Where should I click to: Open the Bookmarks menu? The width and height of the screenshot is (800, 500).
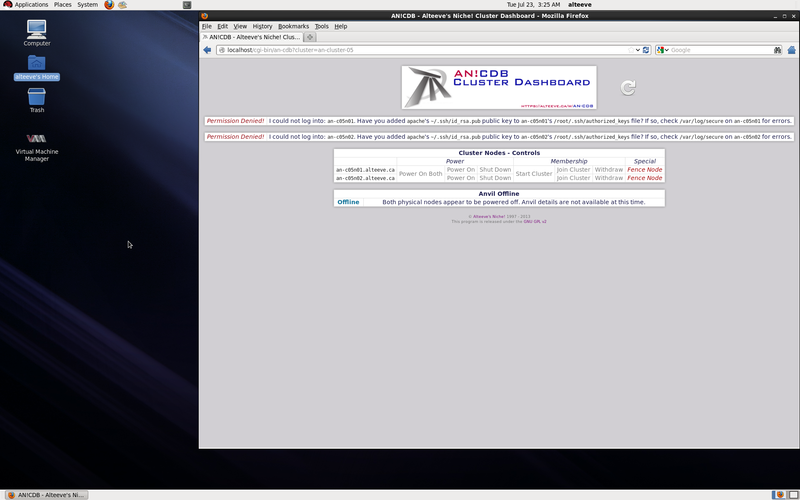pyautogui.click(x=293, y=26)
